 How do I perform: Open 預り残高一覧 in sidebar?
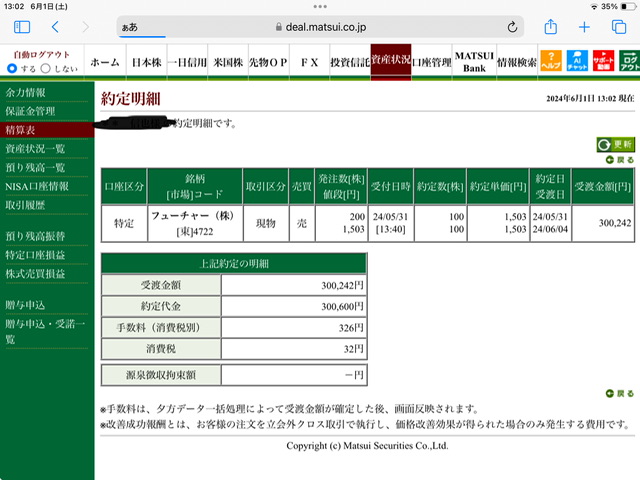(35, 168)
